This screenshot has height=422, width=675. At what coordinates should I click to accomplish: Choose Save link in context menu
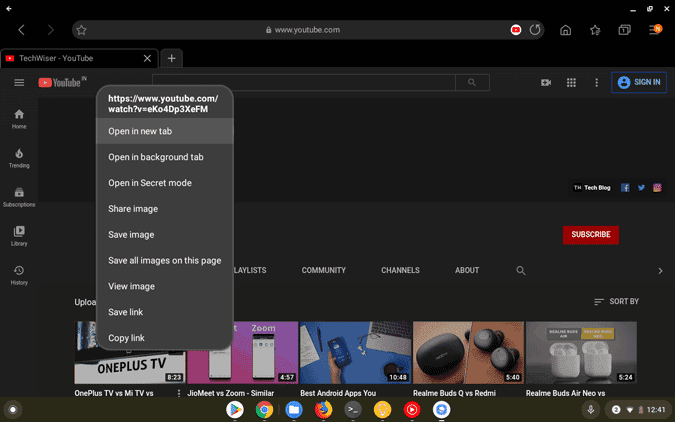click(165, 312)
